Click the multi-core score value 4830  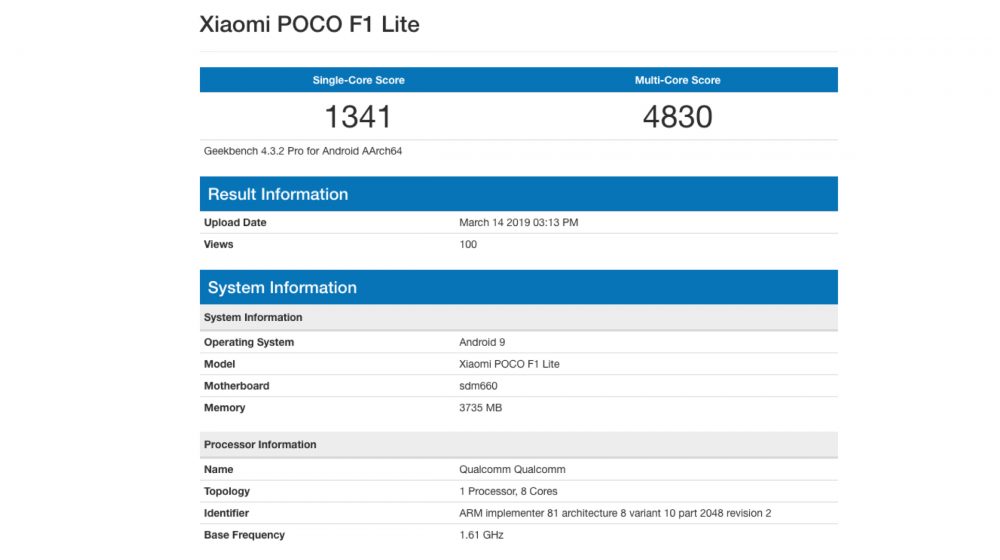(x=677, y=117)
